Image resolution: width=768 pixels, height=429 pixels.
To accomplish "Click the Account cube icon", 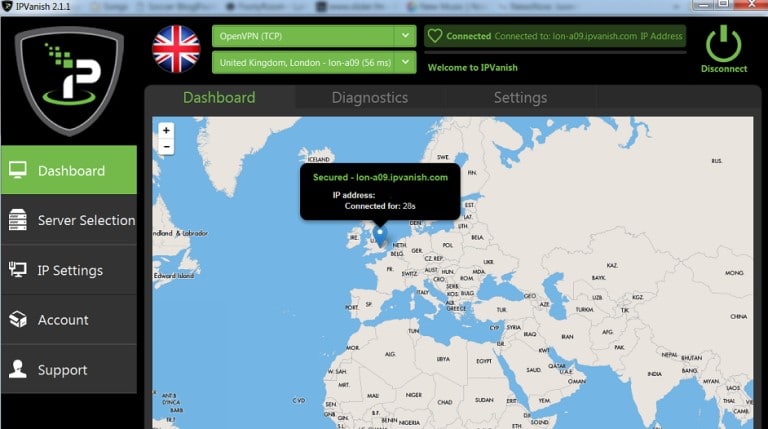I will pos(18,319).
